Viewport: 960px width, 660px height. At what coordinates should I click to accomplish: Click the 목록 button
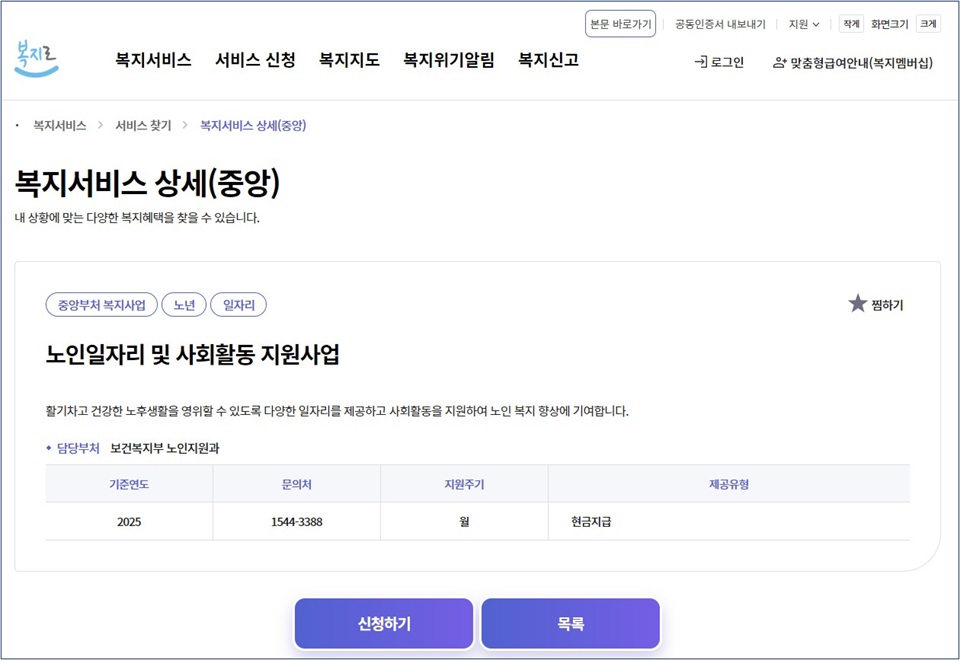(570, 623)
